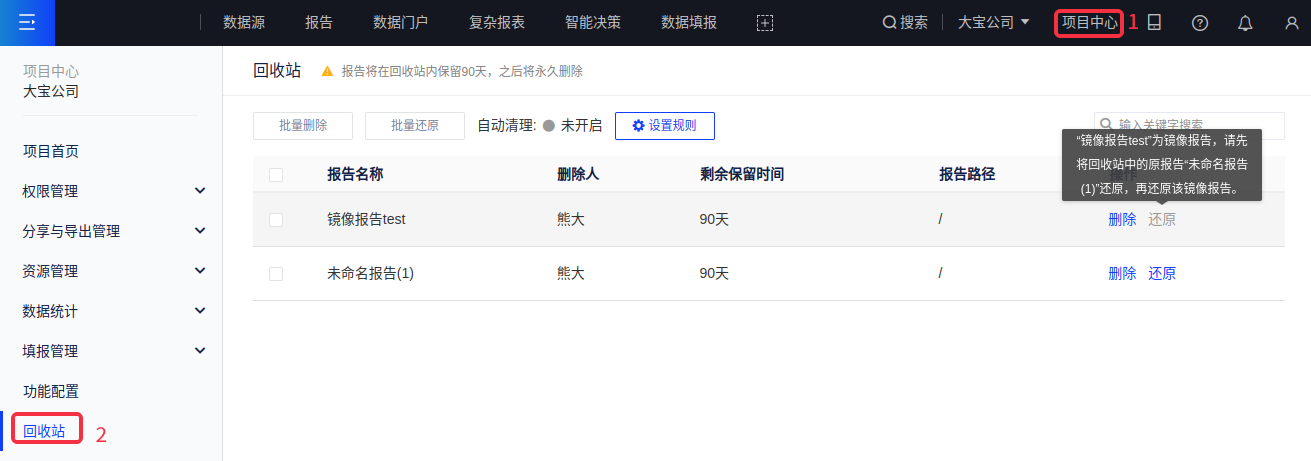Click 还原 for 未命名报告(1)
1311x461 pixels.
coord(1162,274)
